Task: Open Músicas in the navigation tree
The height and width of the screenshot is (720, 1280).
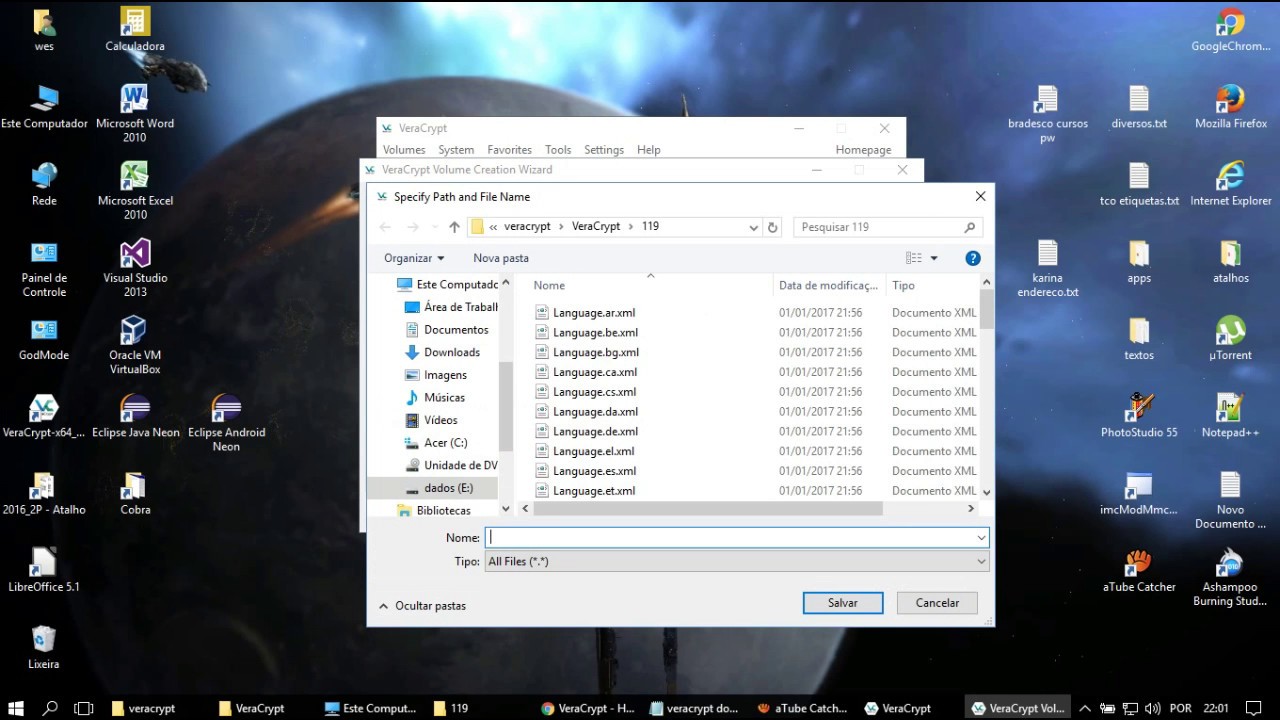Action: coord(434,397)
